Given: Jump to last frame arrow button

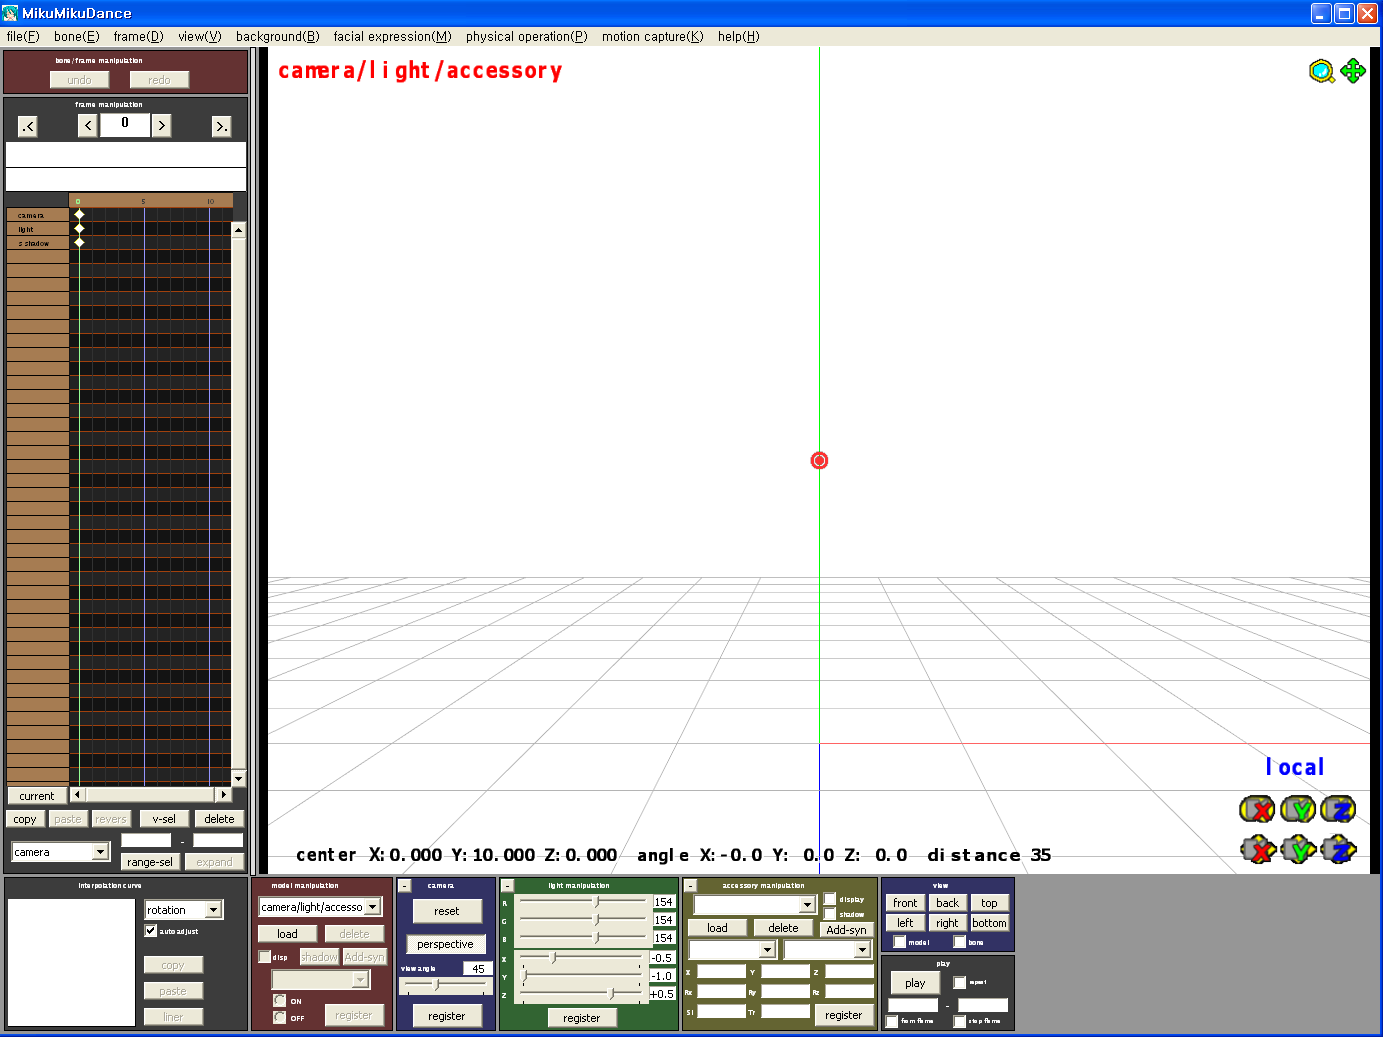Looking at the screenshot, I should coord(221,126).
